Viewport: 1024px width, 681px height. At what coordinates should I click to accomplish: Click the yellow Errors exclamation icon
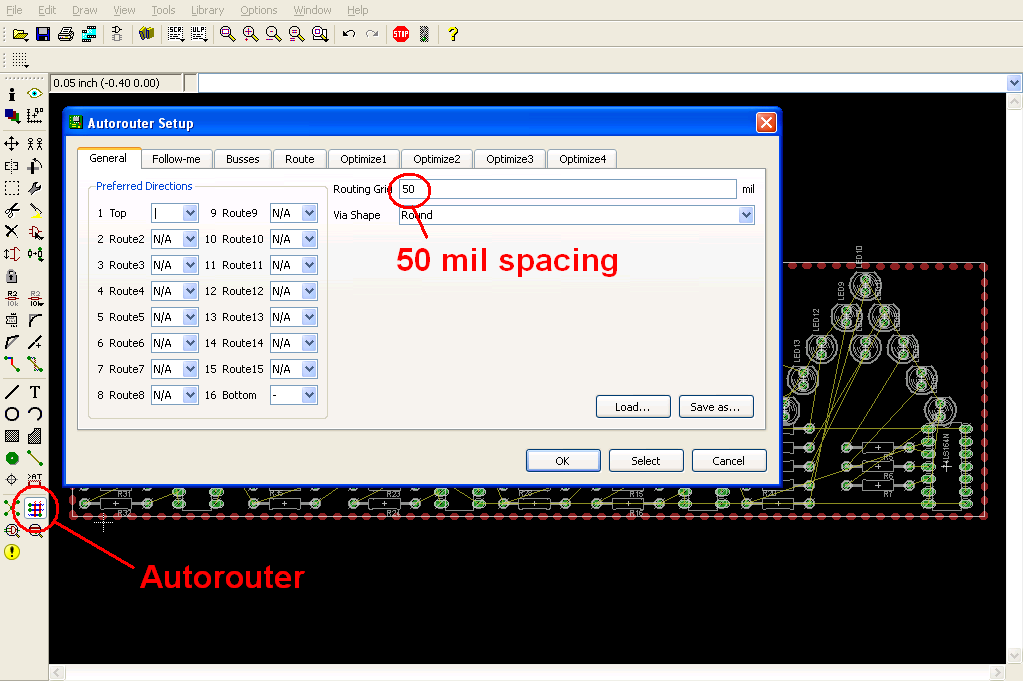12,552
